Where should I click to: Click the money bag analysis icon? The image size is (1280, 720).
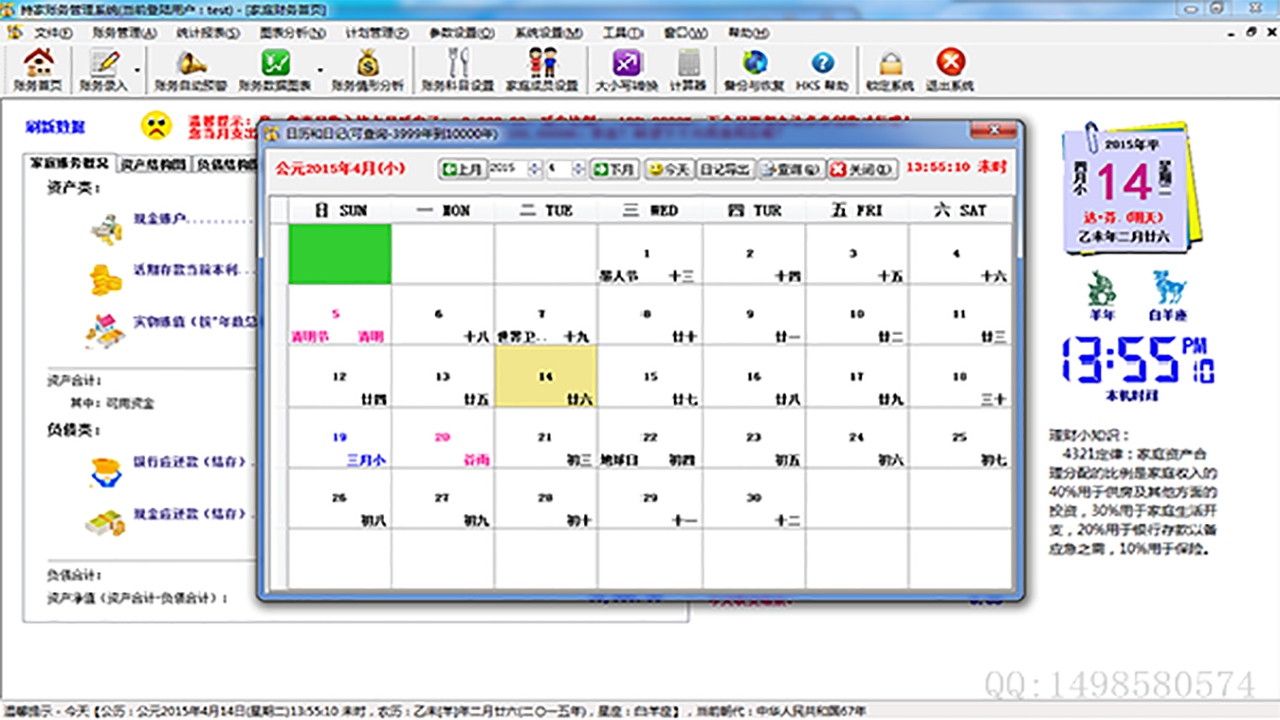(x=367, y=69)
